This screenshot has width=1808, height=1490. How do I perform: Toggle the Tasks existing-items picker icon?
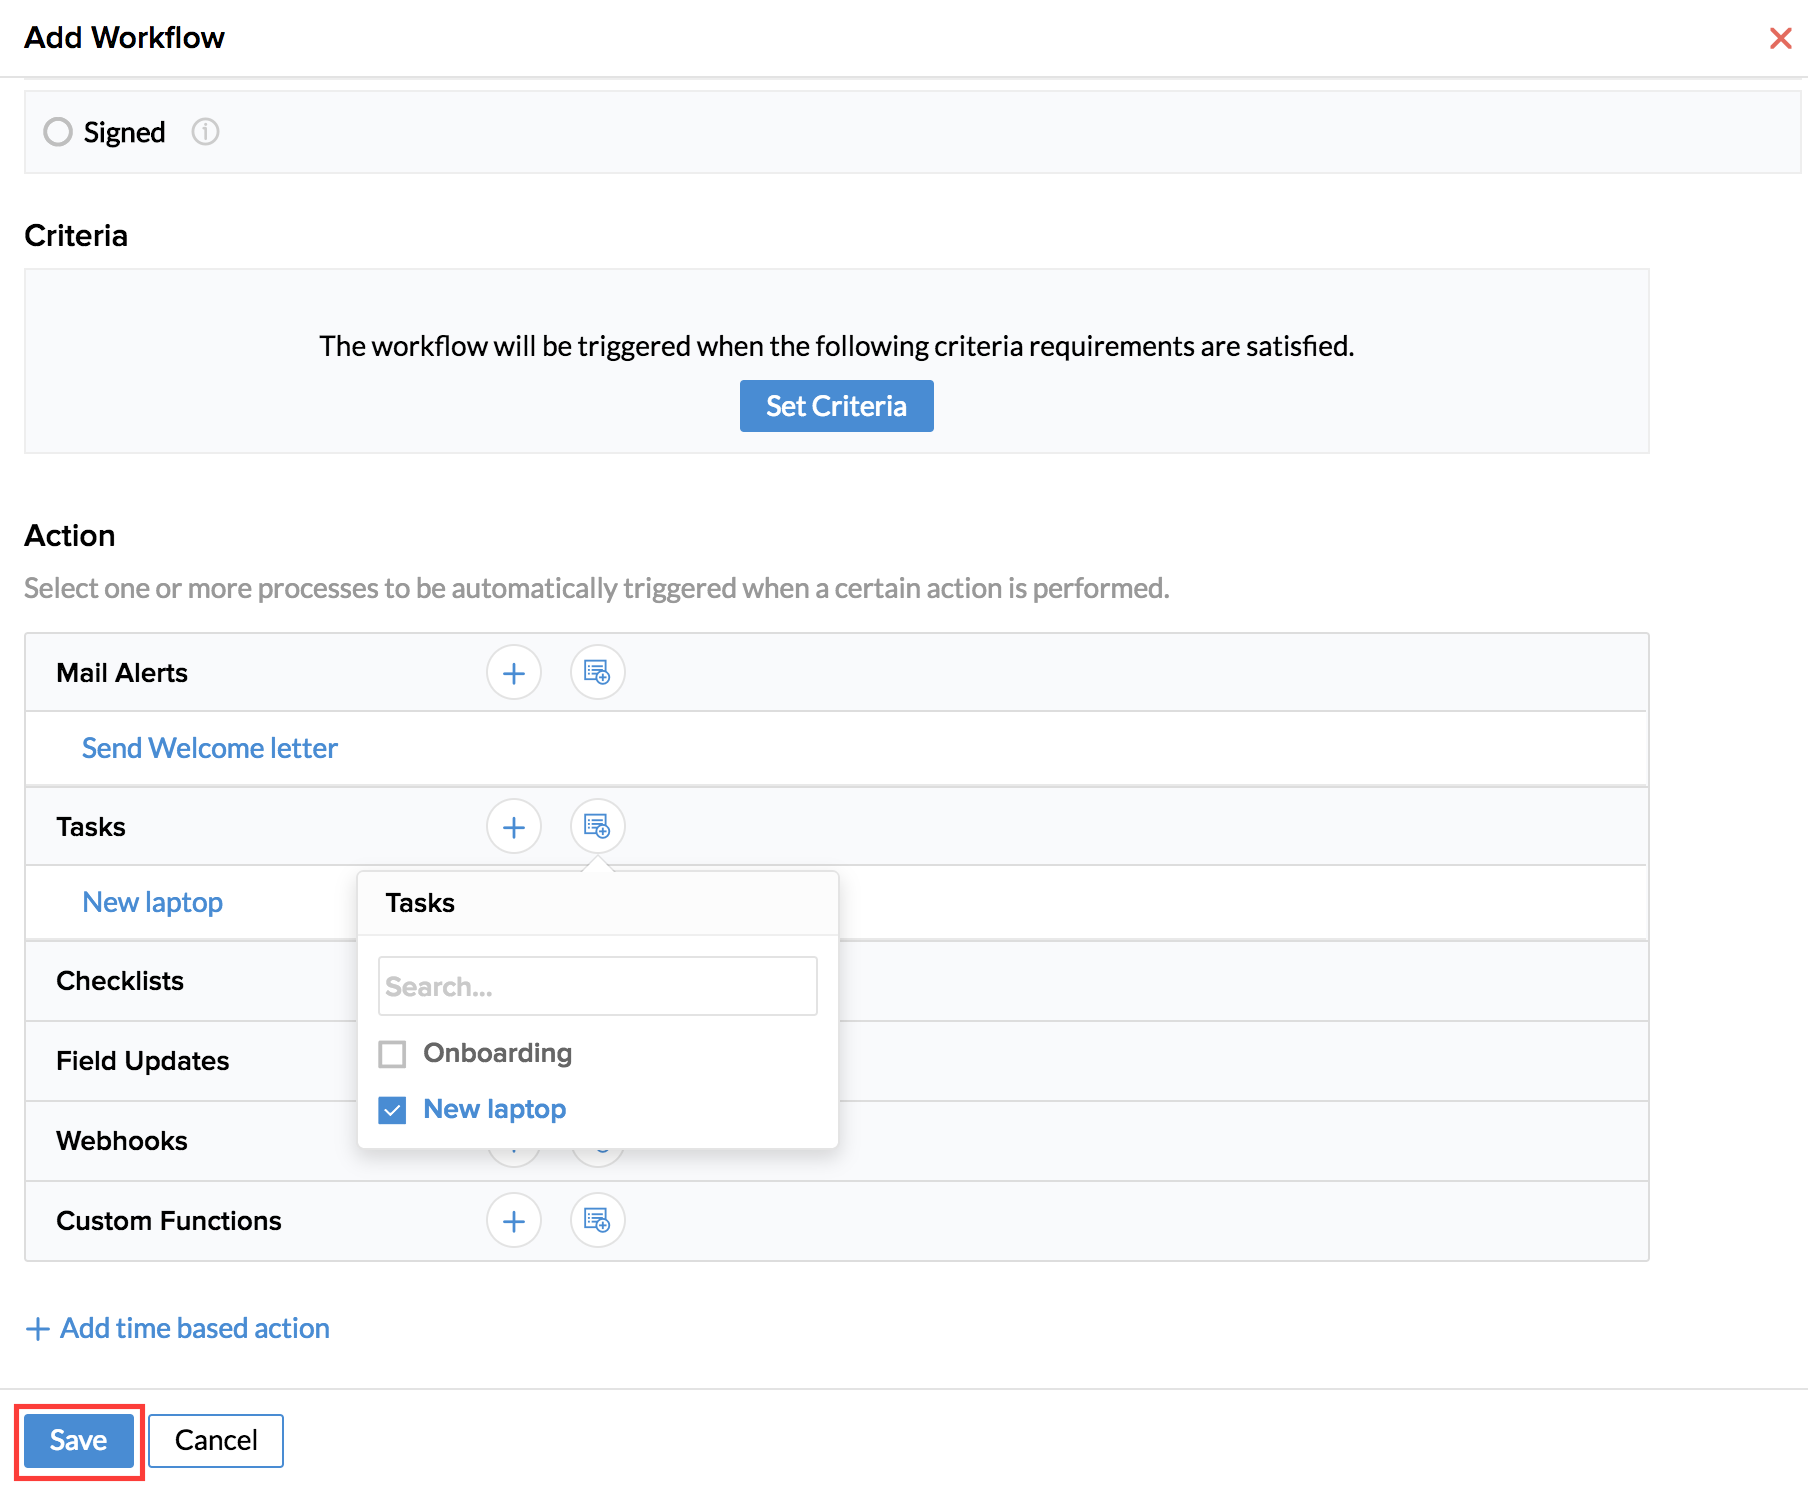click(597, 827)
